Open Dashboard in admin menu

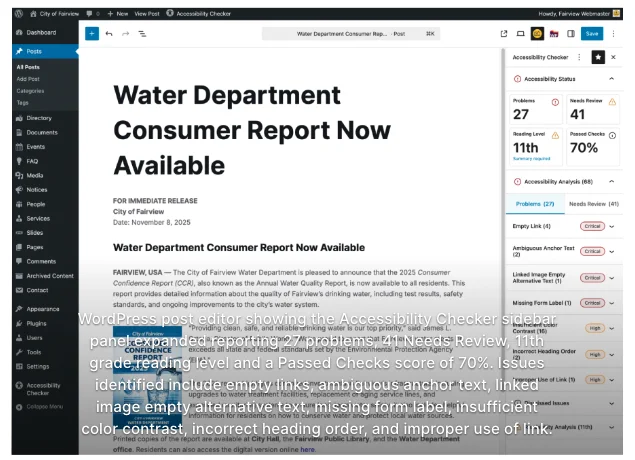point(45,32)
